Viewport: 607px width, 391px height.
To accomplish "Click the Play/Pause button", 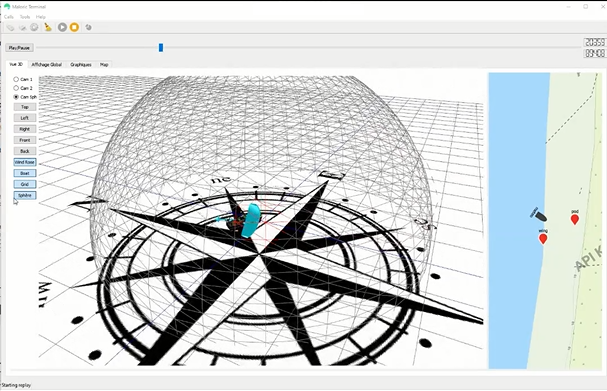I will (19, 48).
